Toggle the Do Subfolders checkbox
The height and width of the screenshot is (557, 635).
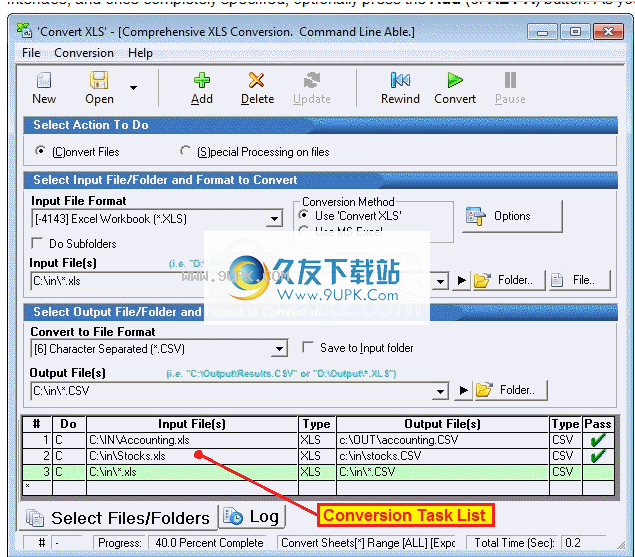37,243
